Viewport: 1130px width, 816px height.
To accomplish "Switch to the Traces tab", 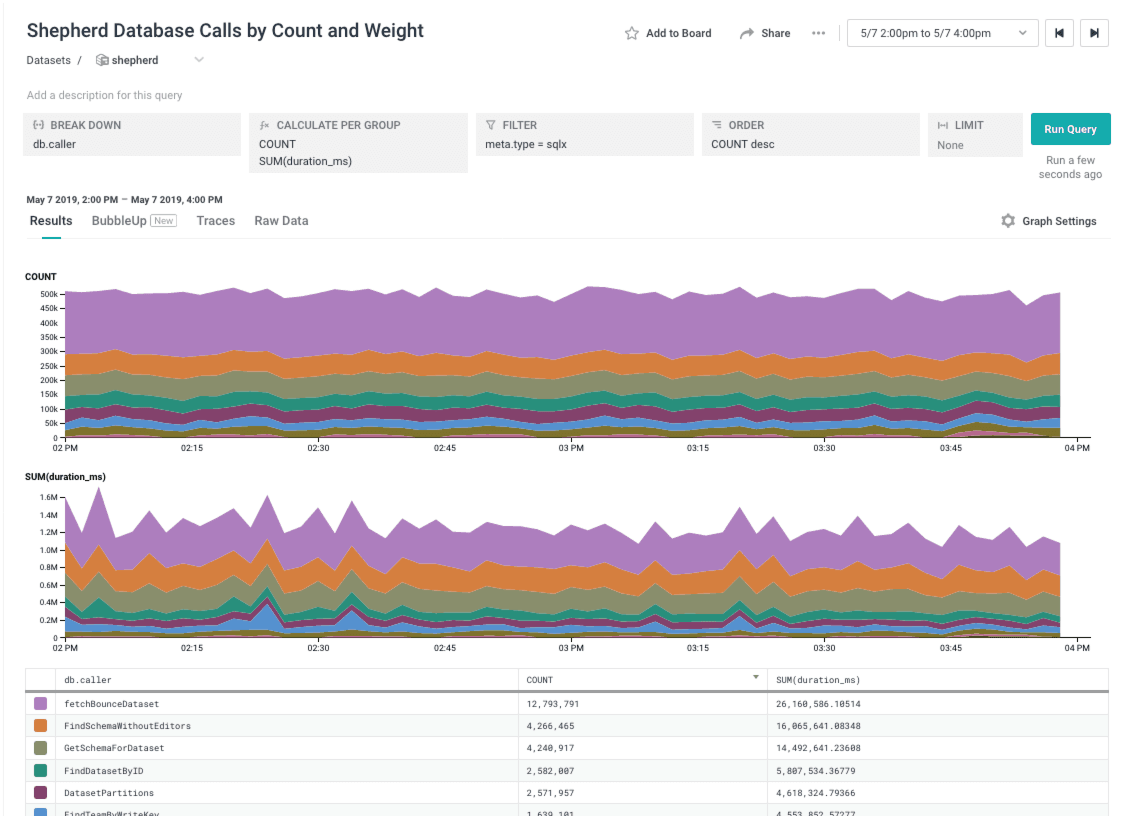I will click(x=215, y=221).
